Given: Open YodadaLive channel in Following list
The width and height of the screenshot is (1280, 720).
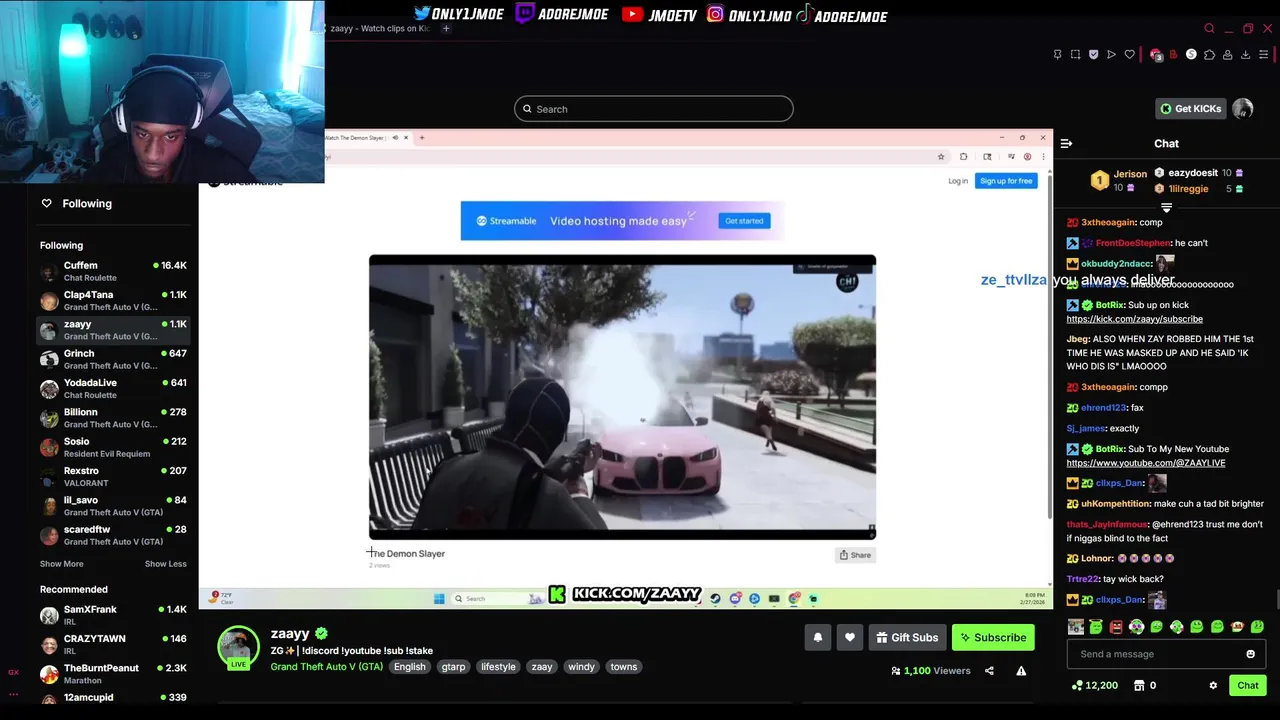Looking at the screenshot, I should [x=113, y=388].
